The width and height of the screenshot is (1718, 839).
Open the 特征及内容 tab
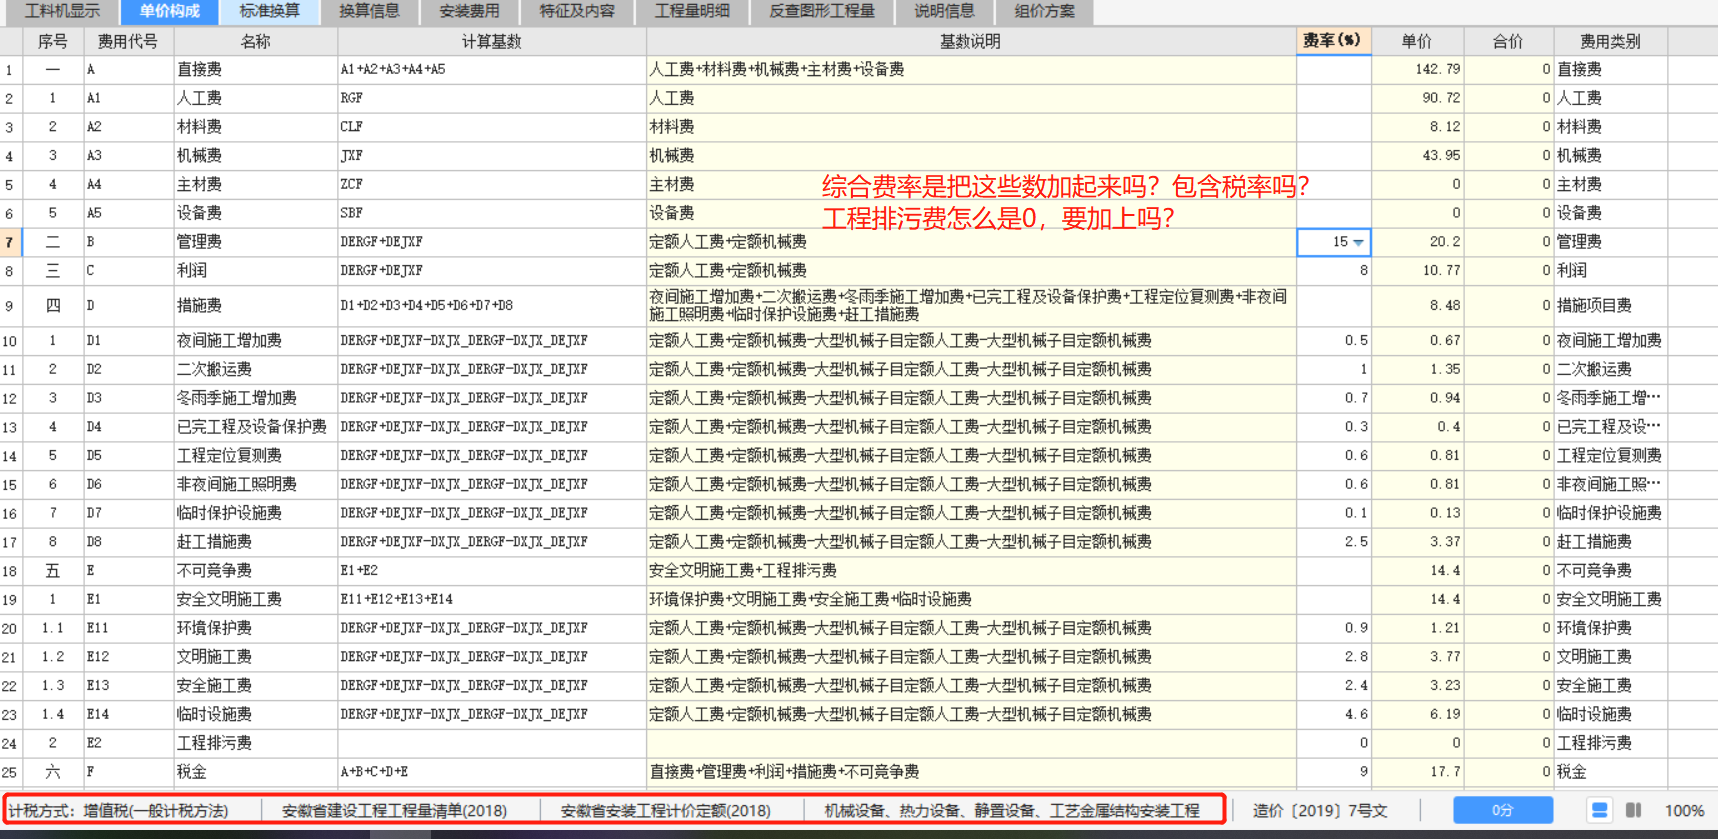577,11
